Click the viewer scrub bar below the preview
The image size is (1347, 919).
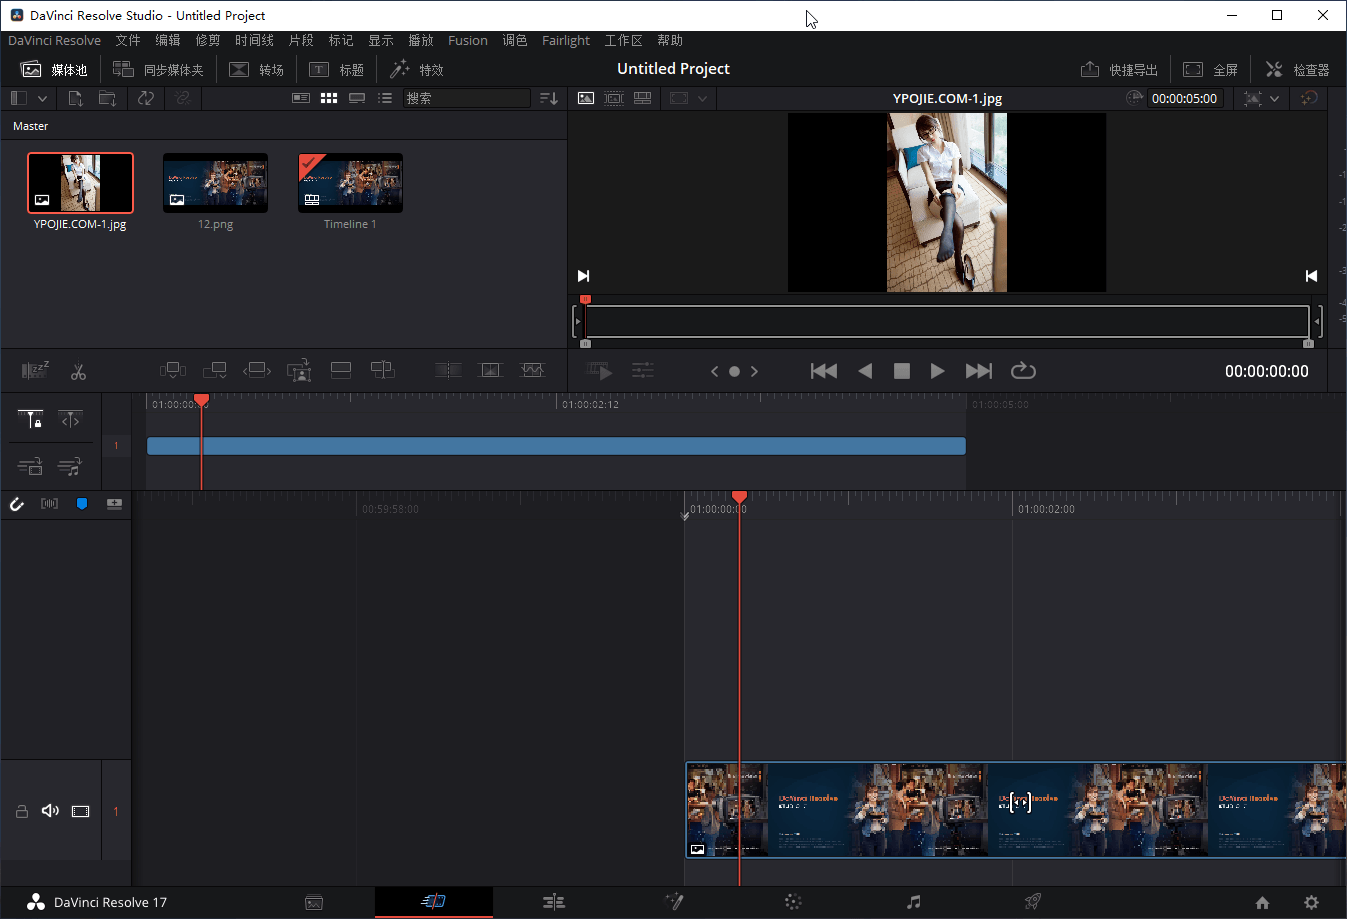point(945,321)
